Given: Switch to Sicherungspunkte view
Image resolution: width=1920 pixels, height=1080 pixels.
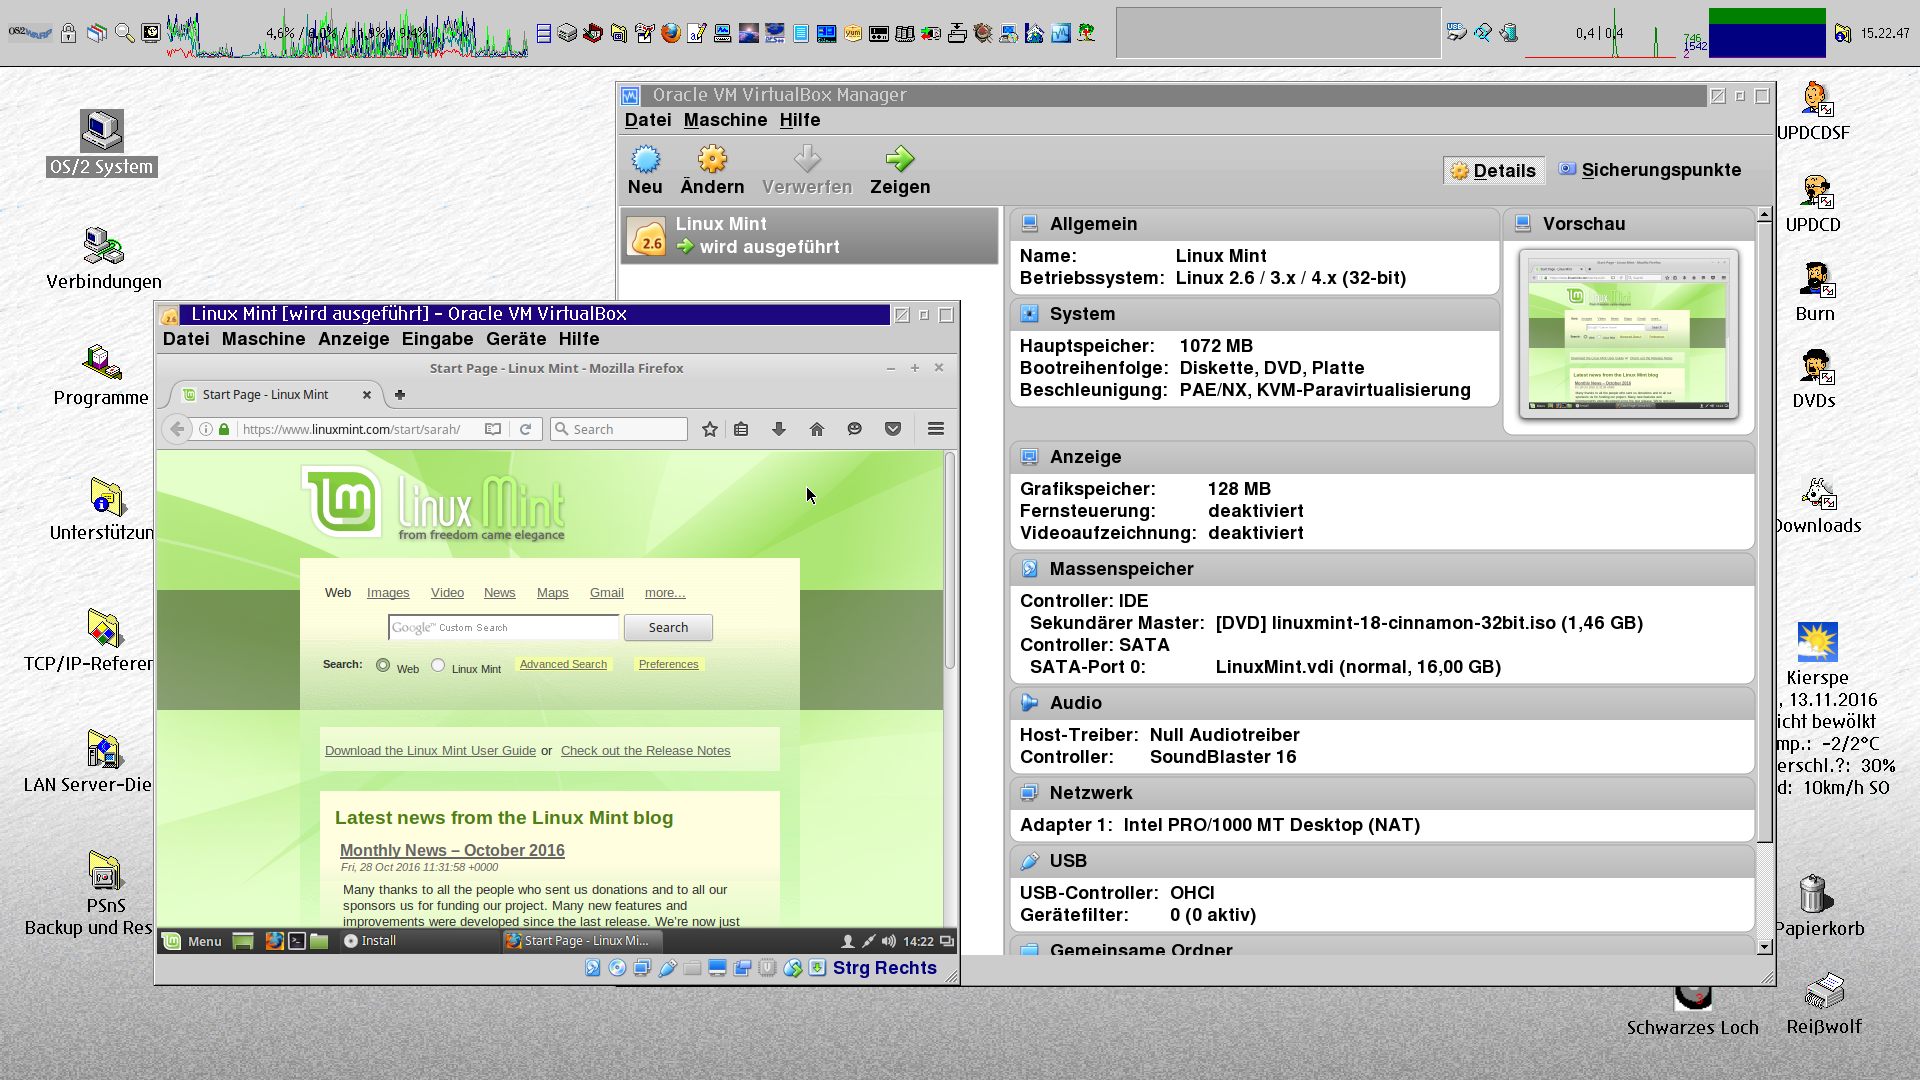Looking at the screenshot, I should pyautogui.click(x=1650, y=170).
